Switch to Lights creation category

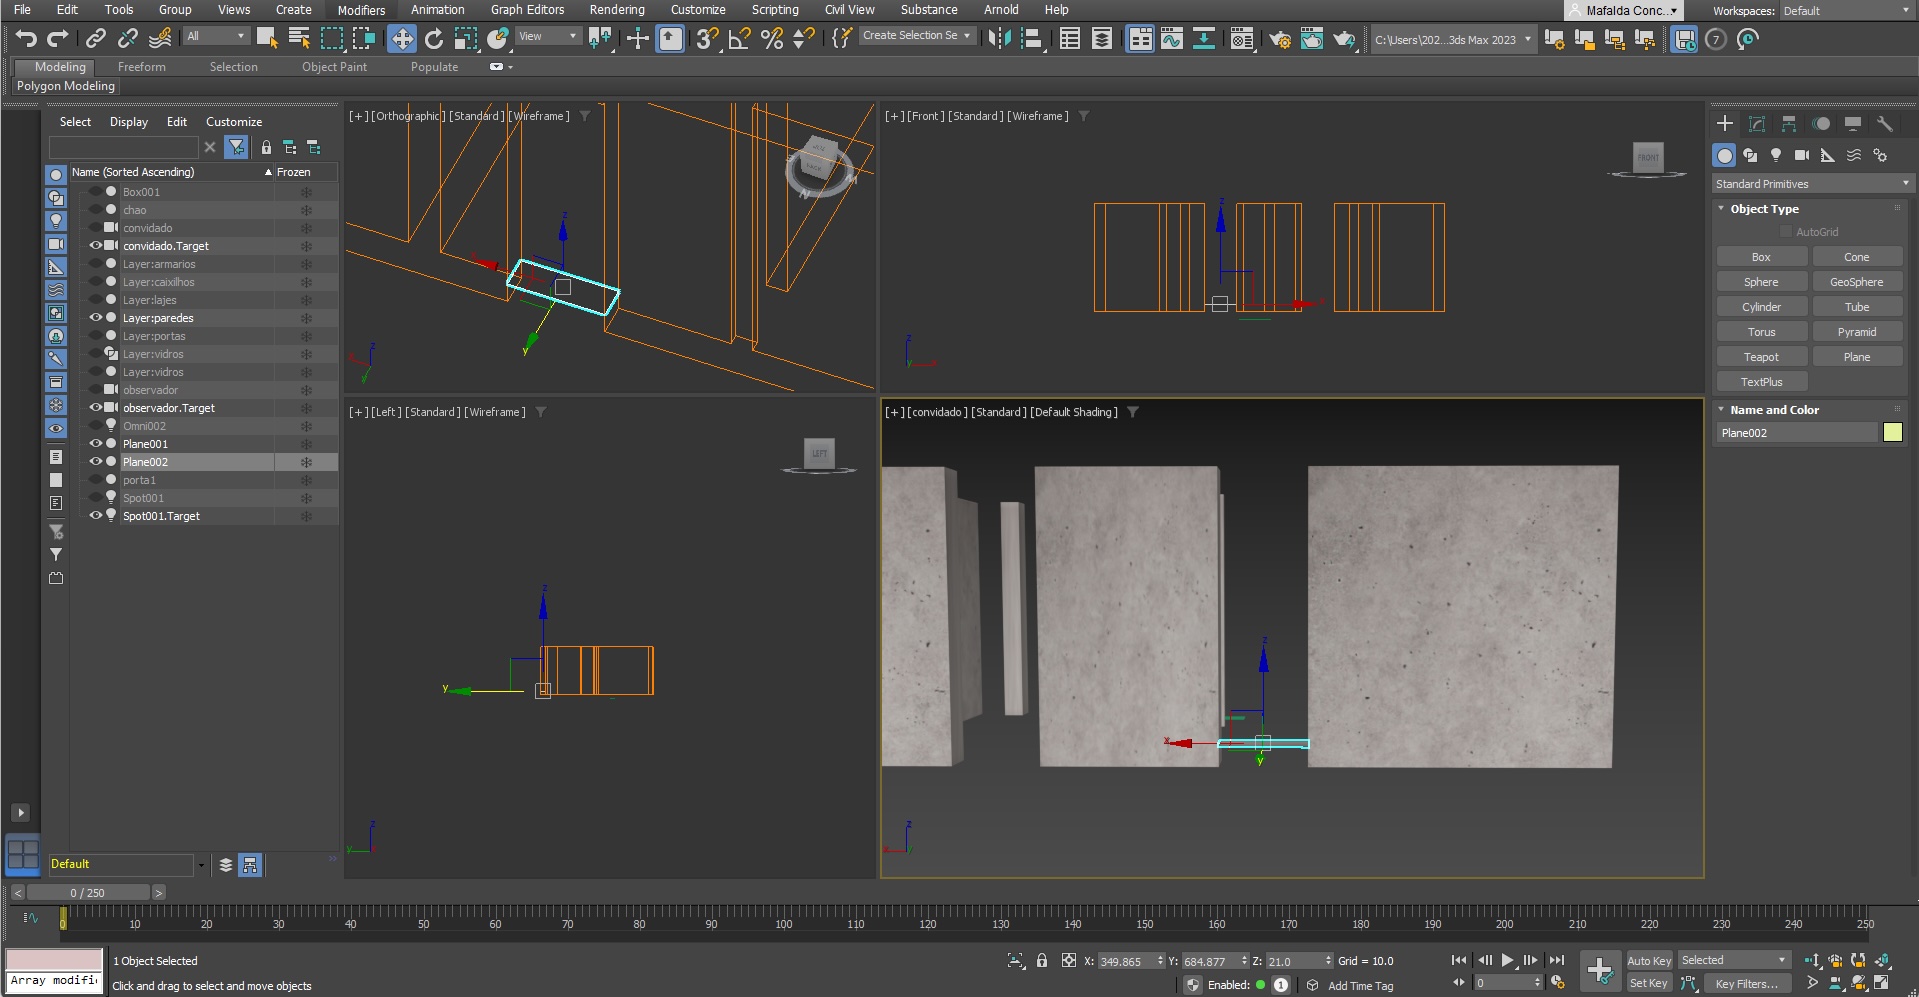pos(1776,155)
